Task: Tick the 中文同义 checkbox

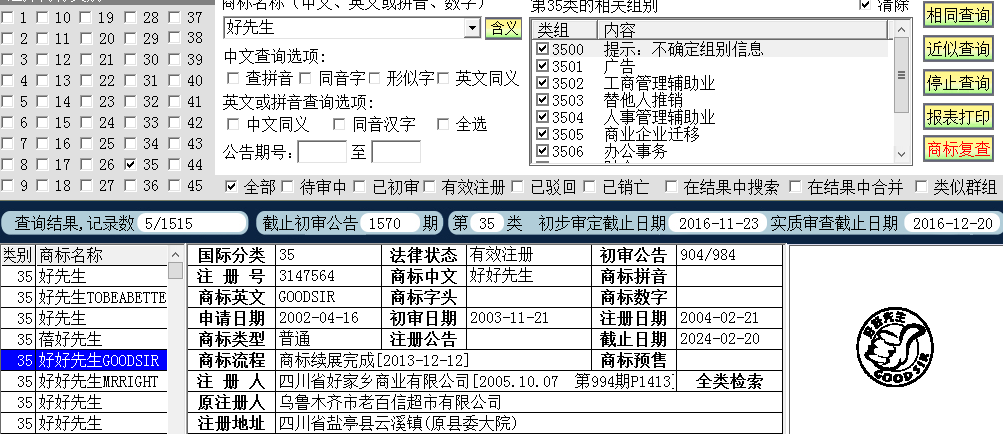Action: click(x=233, y=124)
